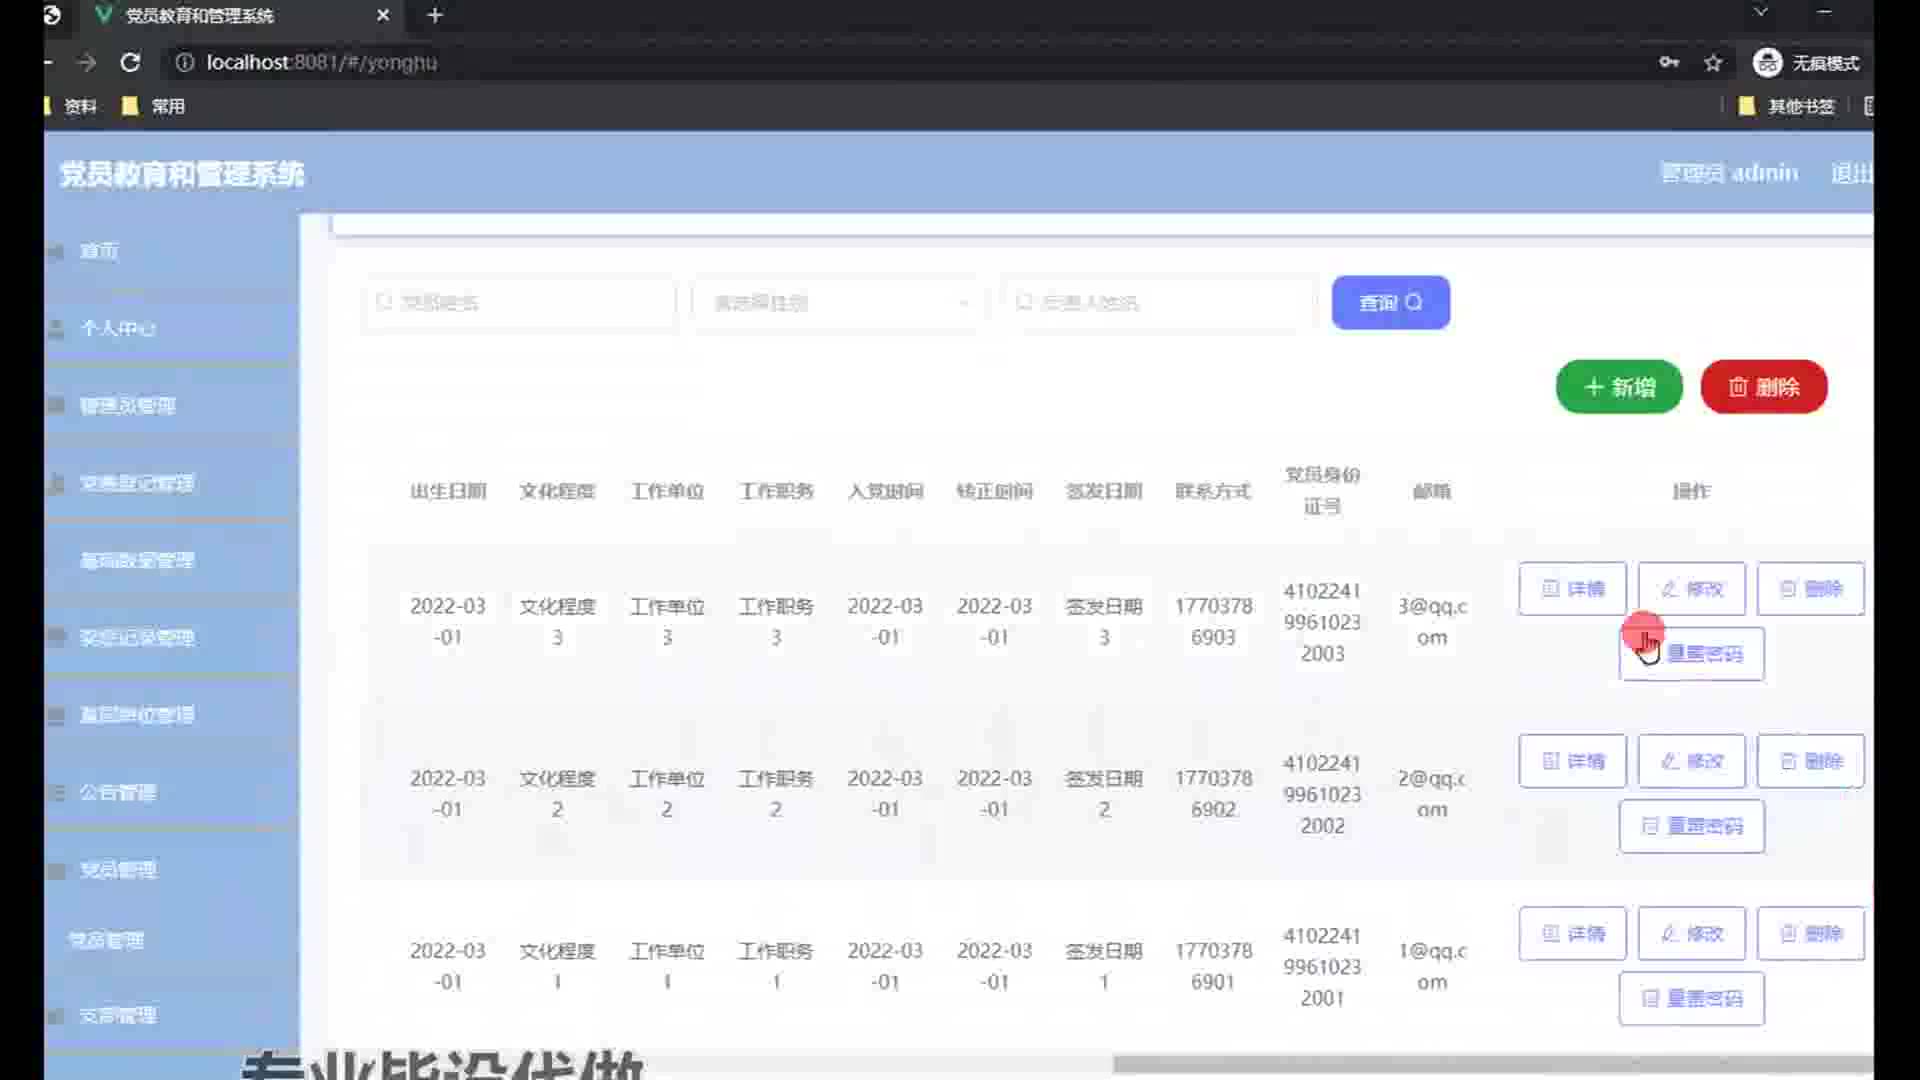Click the 党员身份证号 column header
Viewport: 1920px width, 1080px height.
click(x=1322, y=490)
